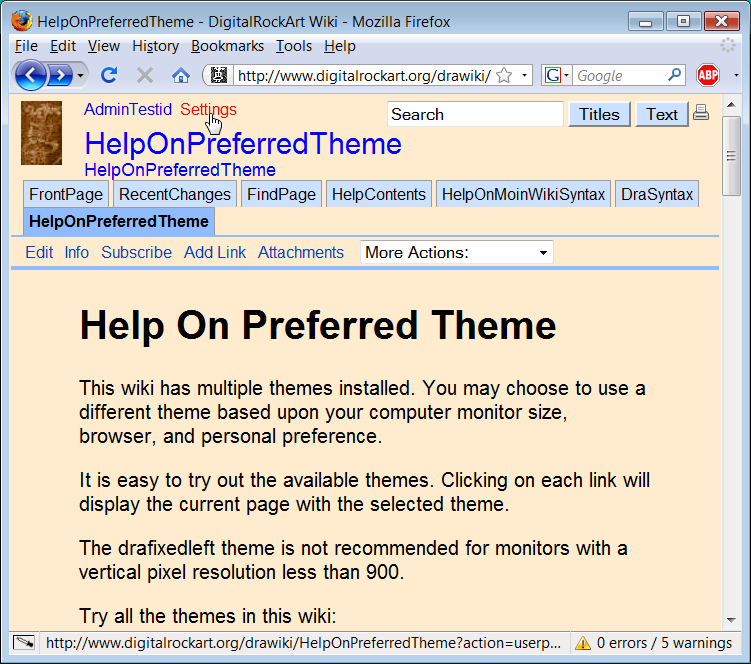Bookmark this page with the star icon

[504, 76]
